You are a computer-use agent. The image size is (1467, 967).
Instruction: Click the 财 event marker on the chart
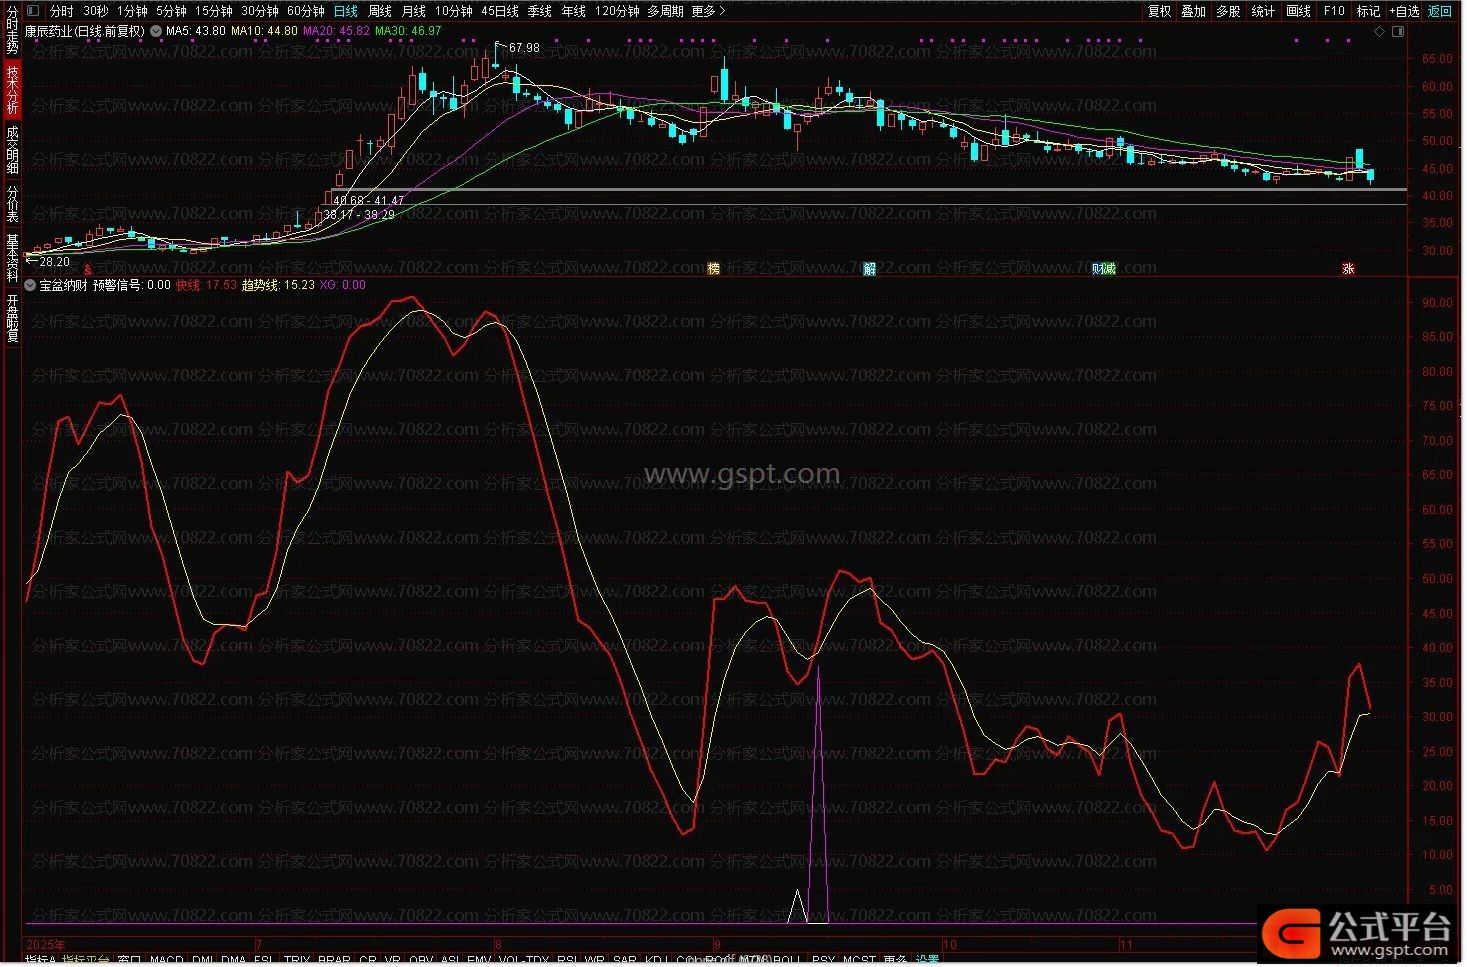pos(1098,268)
